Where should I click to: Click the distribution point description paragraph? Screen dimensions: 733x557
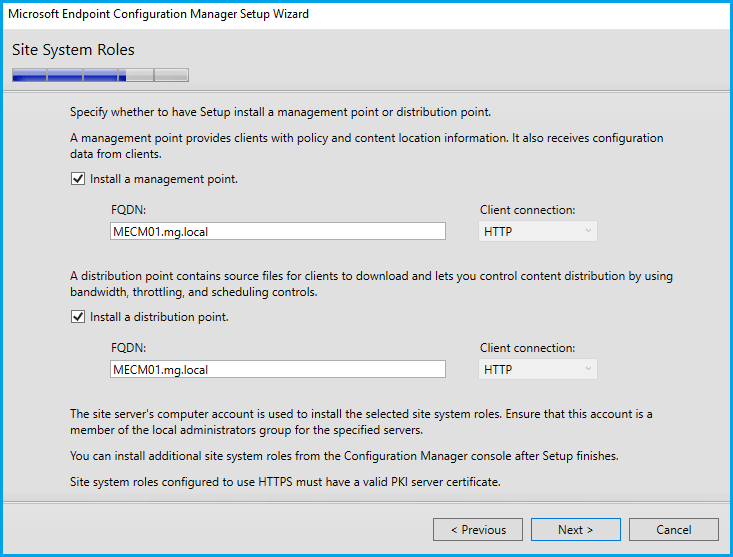(370, 284)
